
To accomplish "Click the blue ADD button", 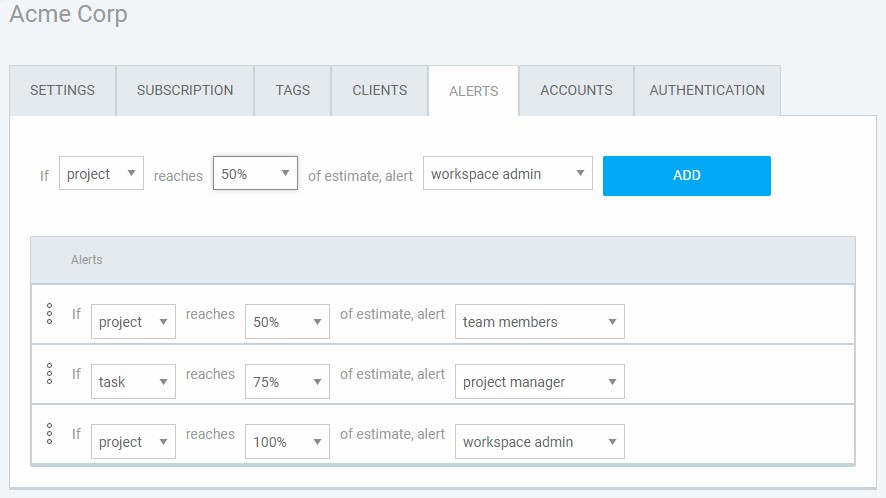I will point(687,176).
